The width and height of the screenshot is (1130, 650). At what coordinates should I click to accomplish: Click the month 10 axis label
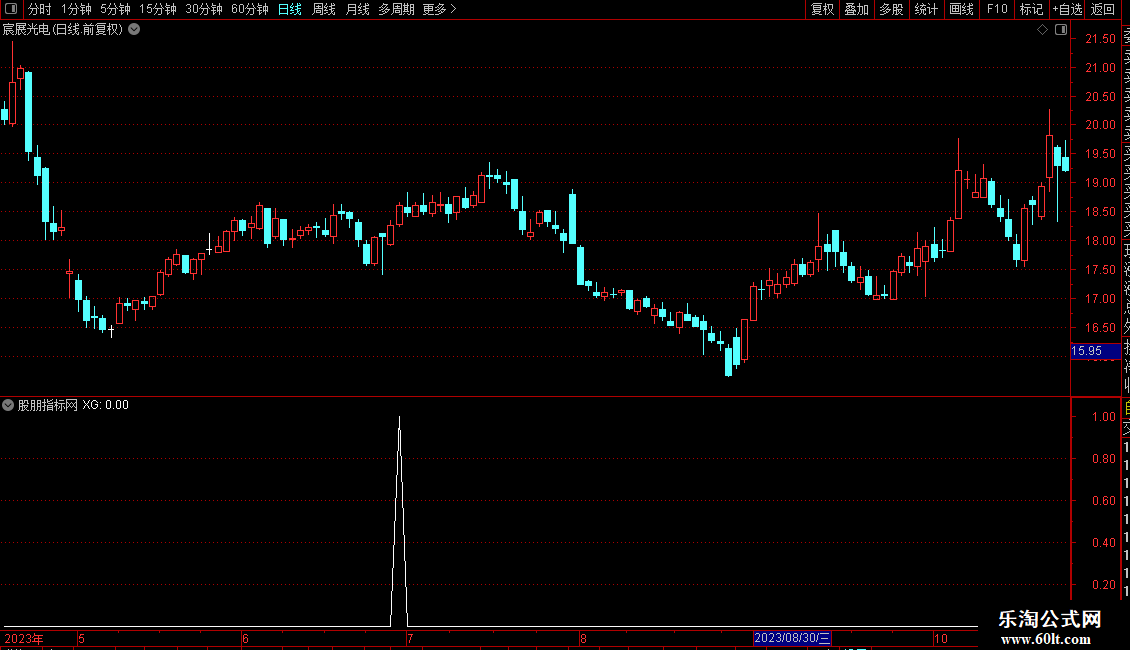940,638
